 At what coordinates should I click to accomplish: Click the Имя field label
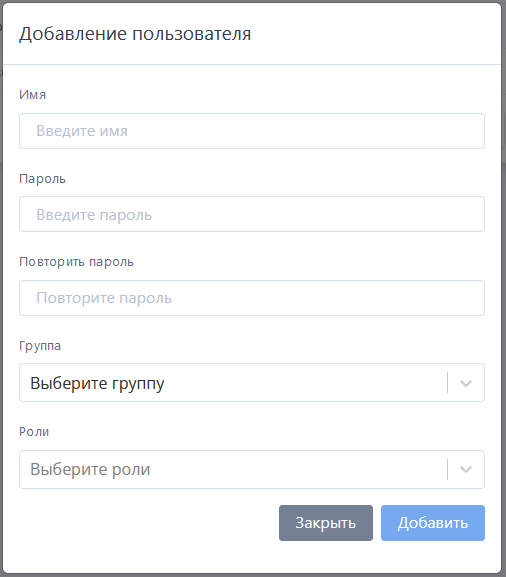coord(33,95)
